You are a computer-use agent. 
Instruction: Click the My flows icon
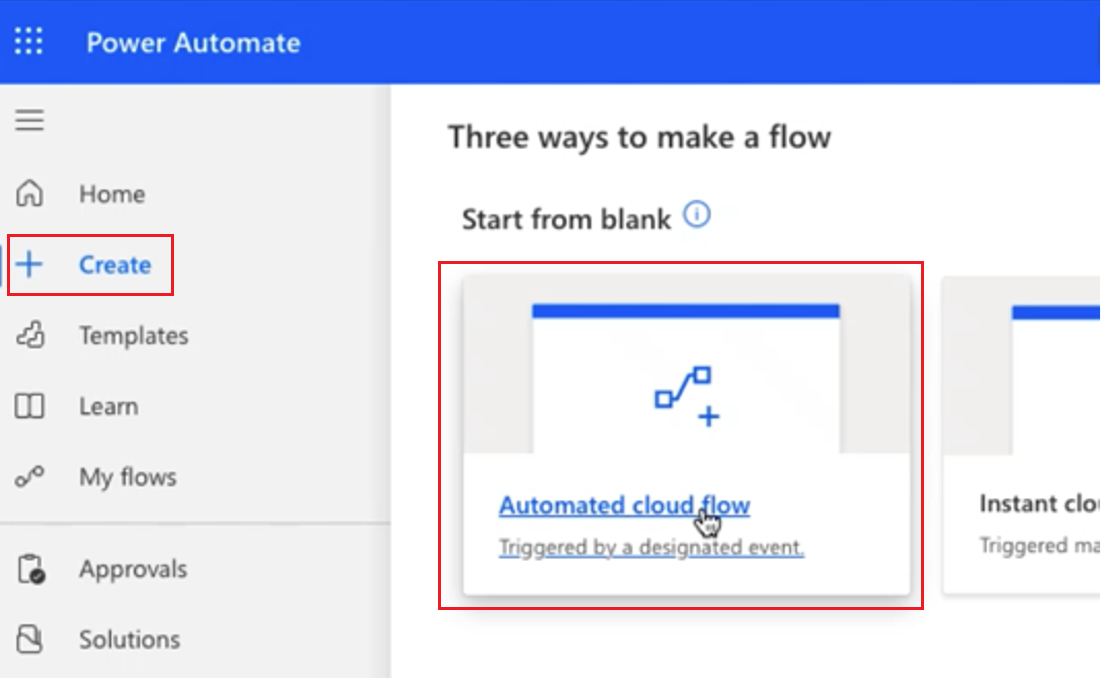click(x=30, y=477)
